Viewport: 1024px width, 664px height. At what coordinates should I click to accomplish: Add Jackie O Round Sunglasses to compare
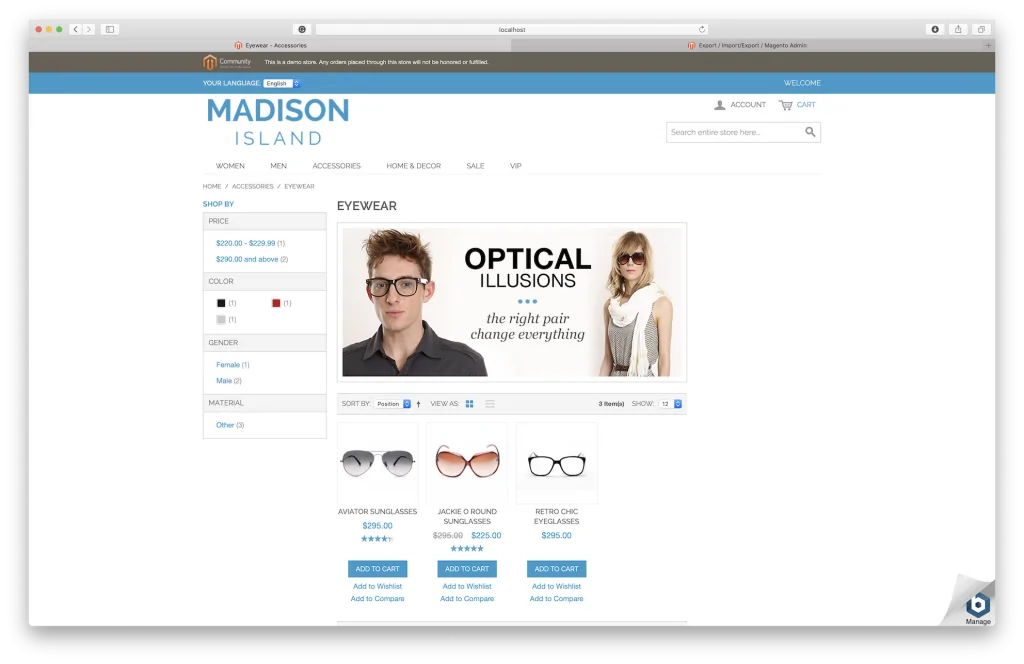(x=467, y=599)
